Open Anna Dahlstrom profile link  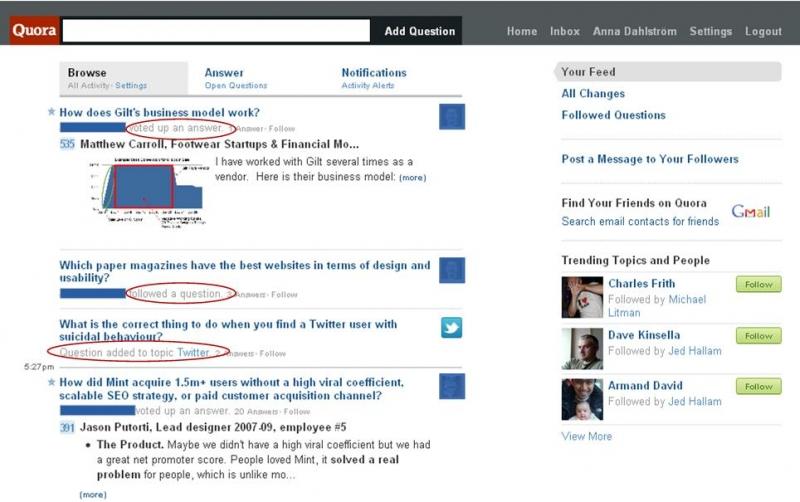[635, 31]
